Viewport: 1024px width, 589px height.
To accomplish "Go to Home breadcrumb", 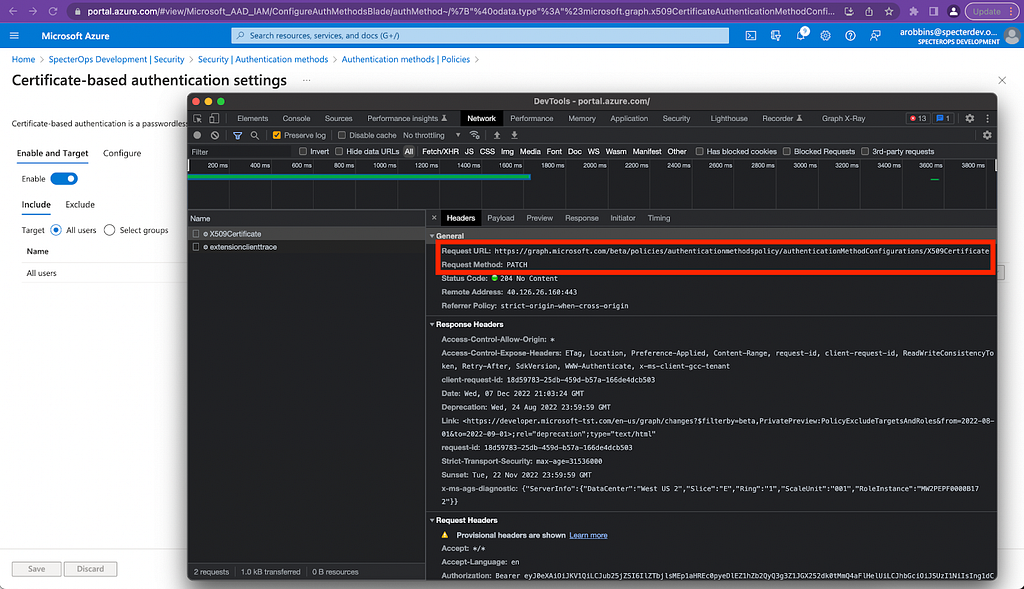I will [24, 59].
